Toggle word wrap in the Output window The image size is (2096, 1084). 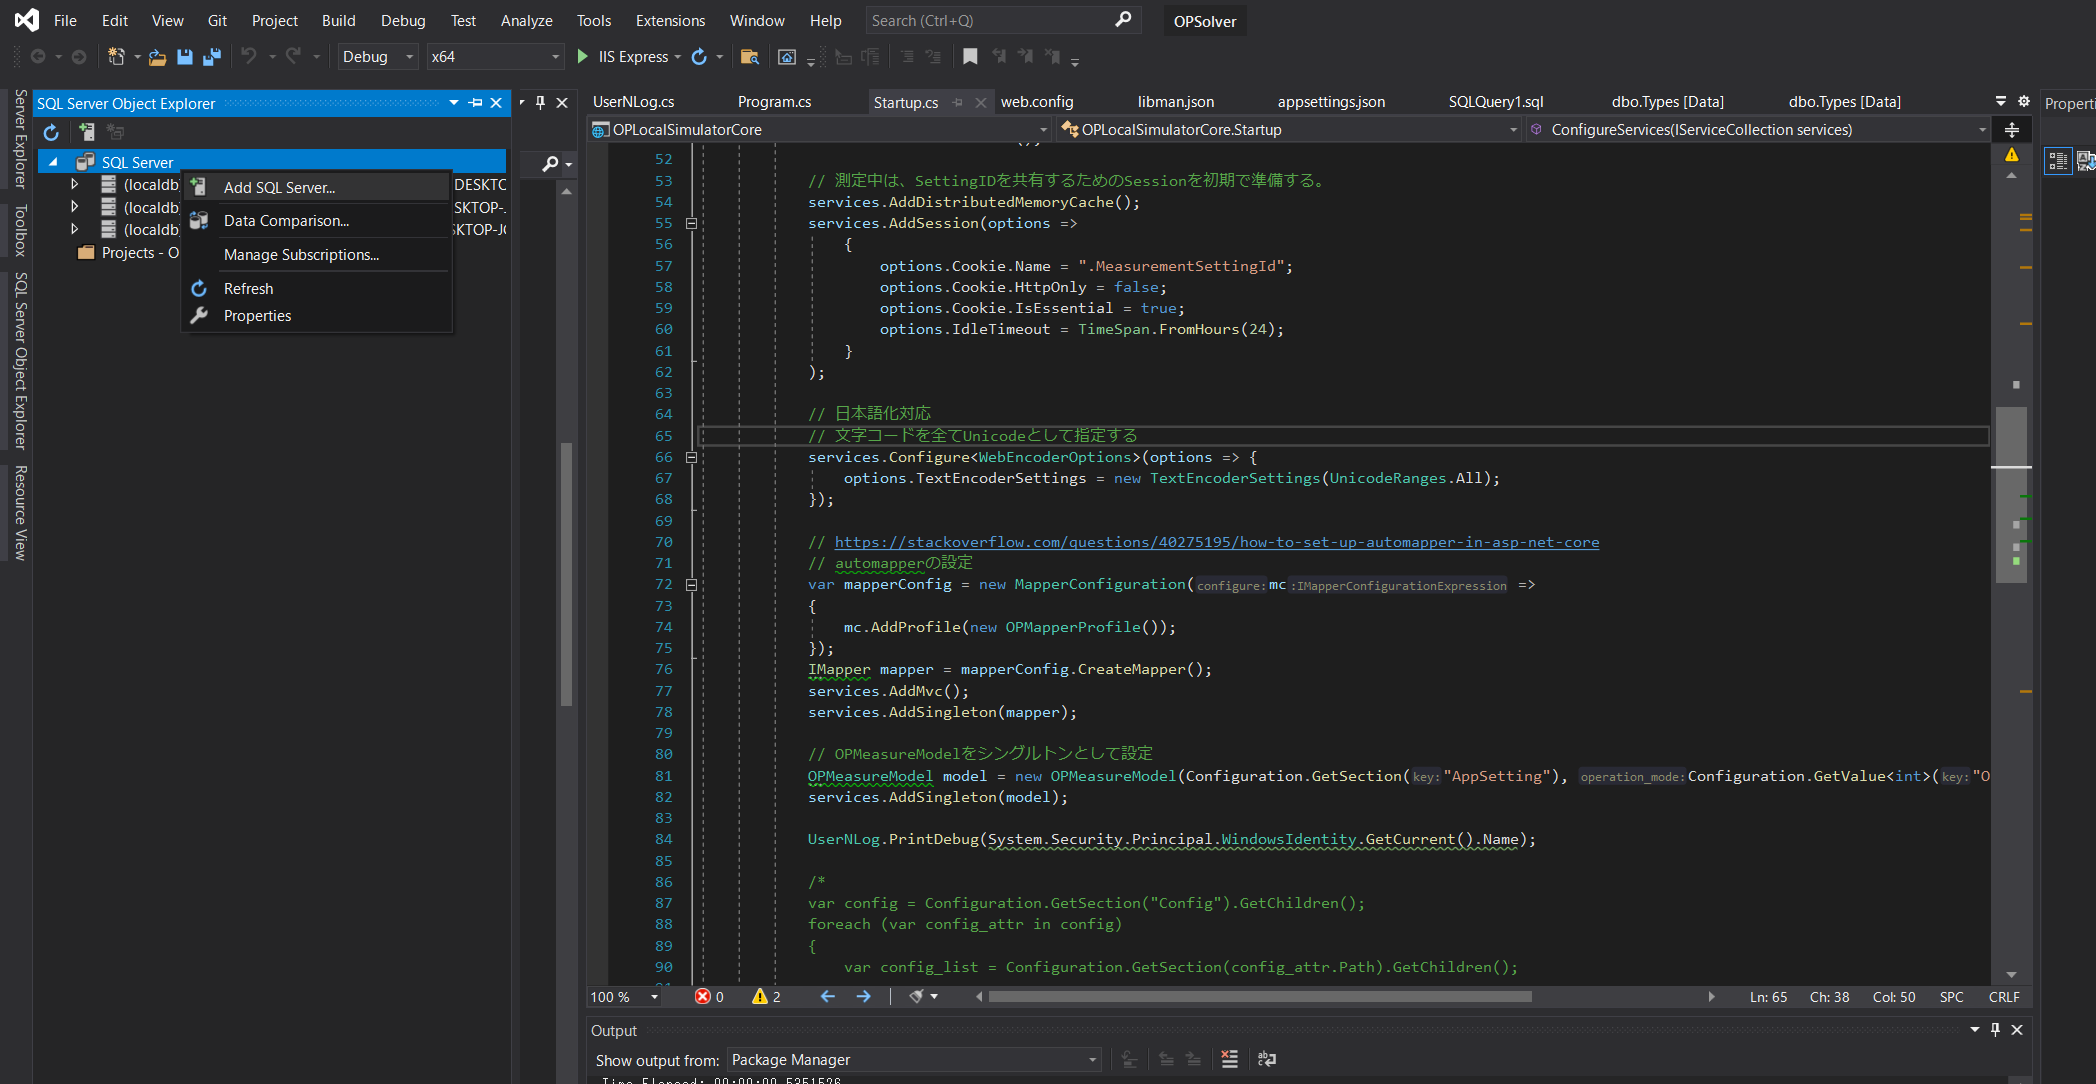click(1267, 1059)
